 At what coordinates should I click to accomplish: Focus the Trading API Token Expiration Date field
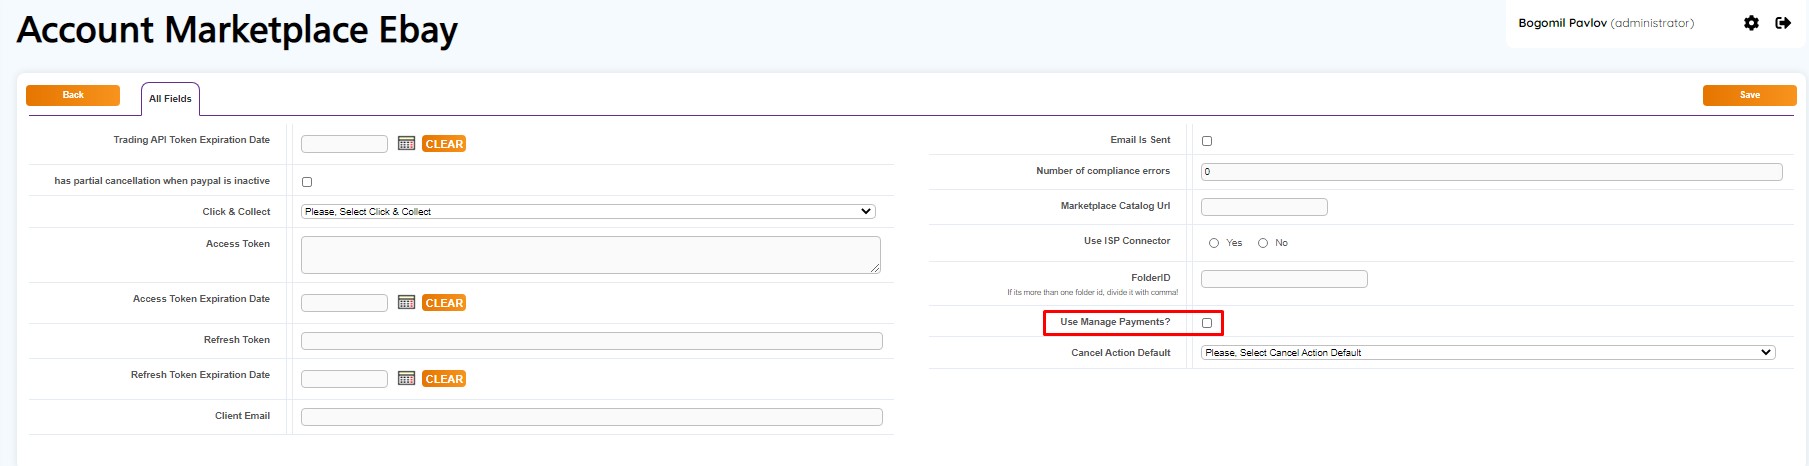(x=344, y=144)
